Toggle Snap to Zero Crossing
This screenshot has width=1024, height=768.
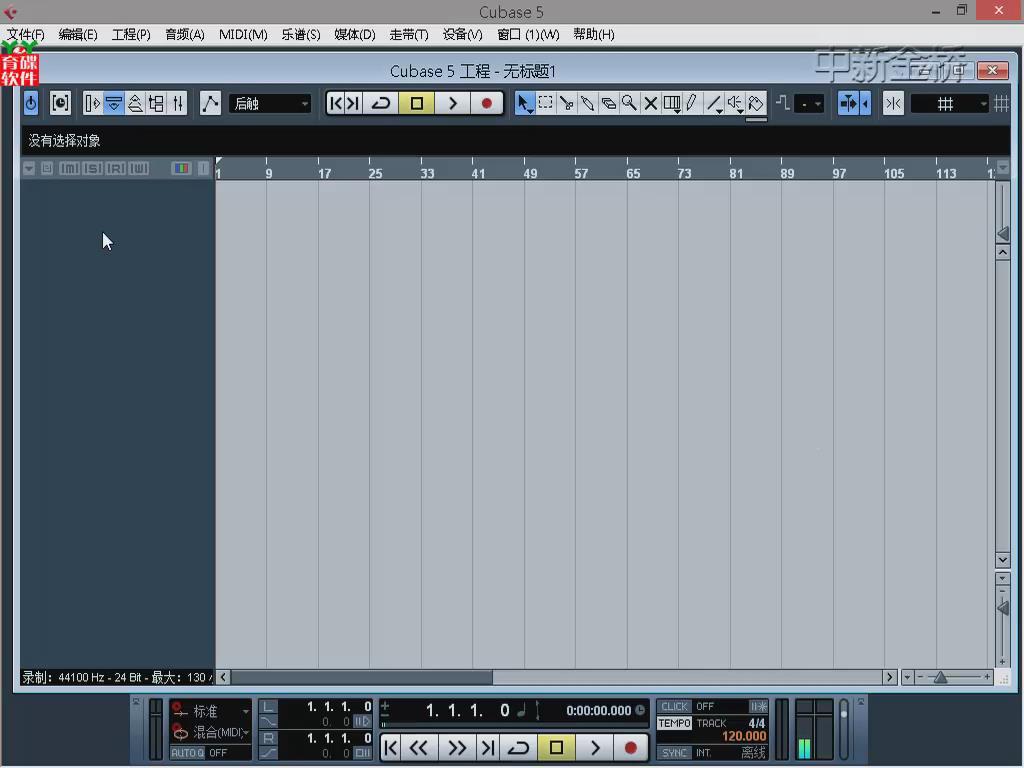[782, 103]
